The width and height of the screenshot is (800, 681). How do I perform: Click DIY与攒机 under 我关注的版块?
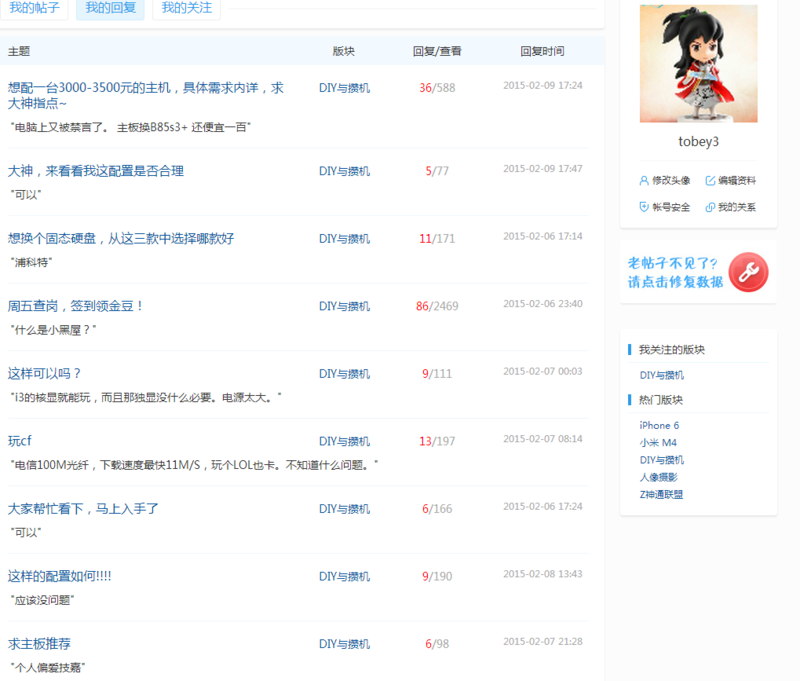click(x=662, y=375)
